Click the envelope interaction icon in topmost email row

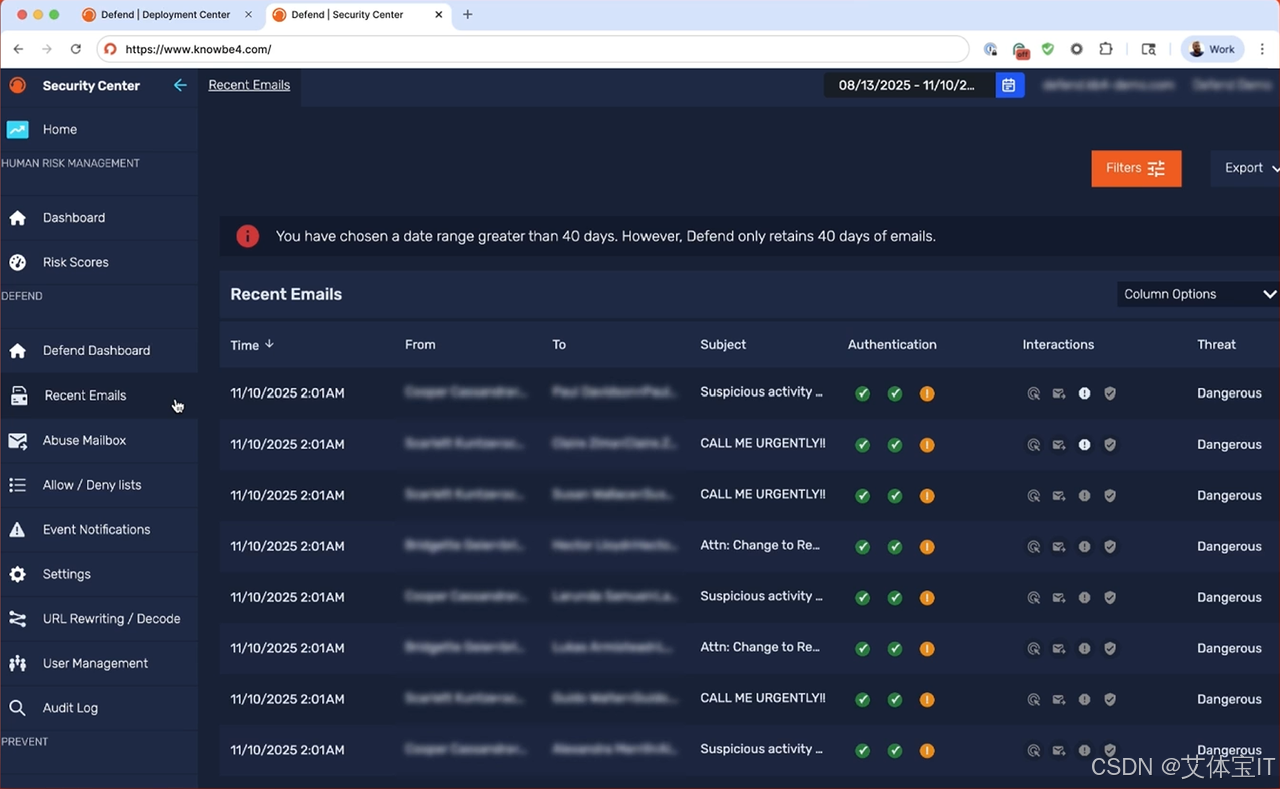pos(1059,393)
